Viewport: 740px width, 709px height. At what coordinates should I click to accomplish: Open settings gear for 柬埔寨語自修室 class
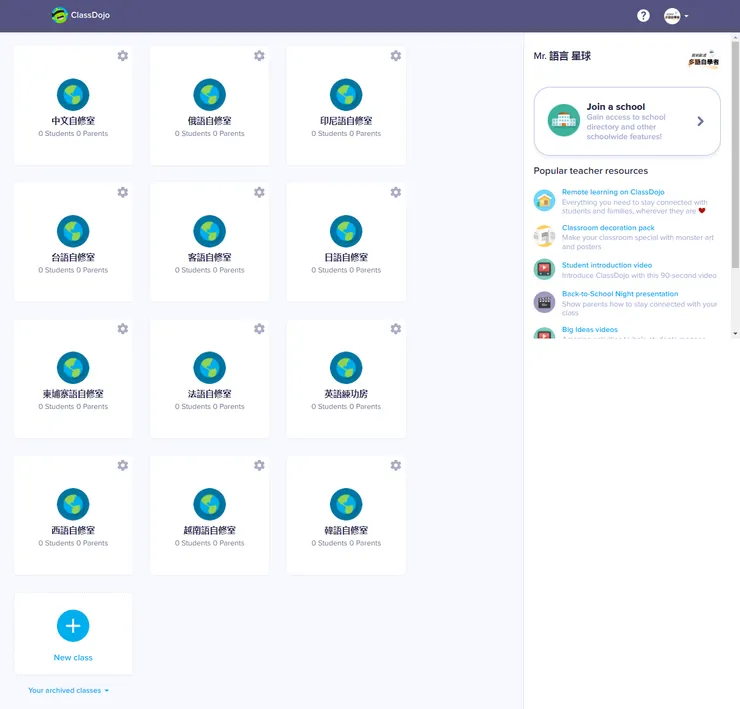(123, 329)
